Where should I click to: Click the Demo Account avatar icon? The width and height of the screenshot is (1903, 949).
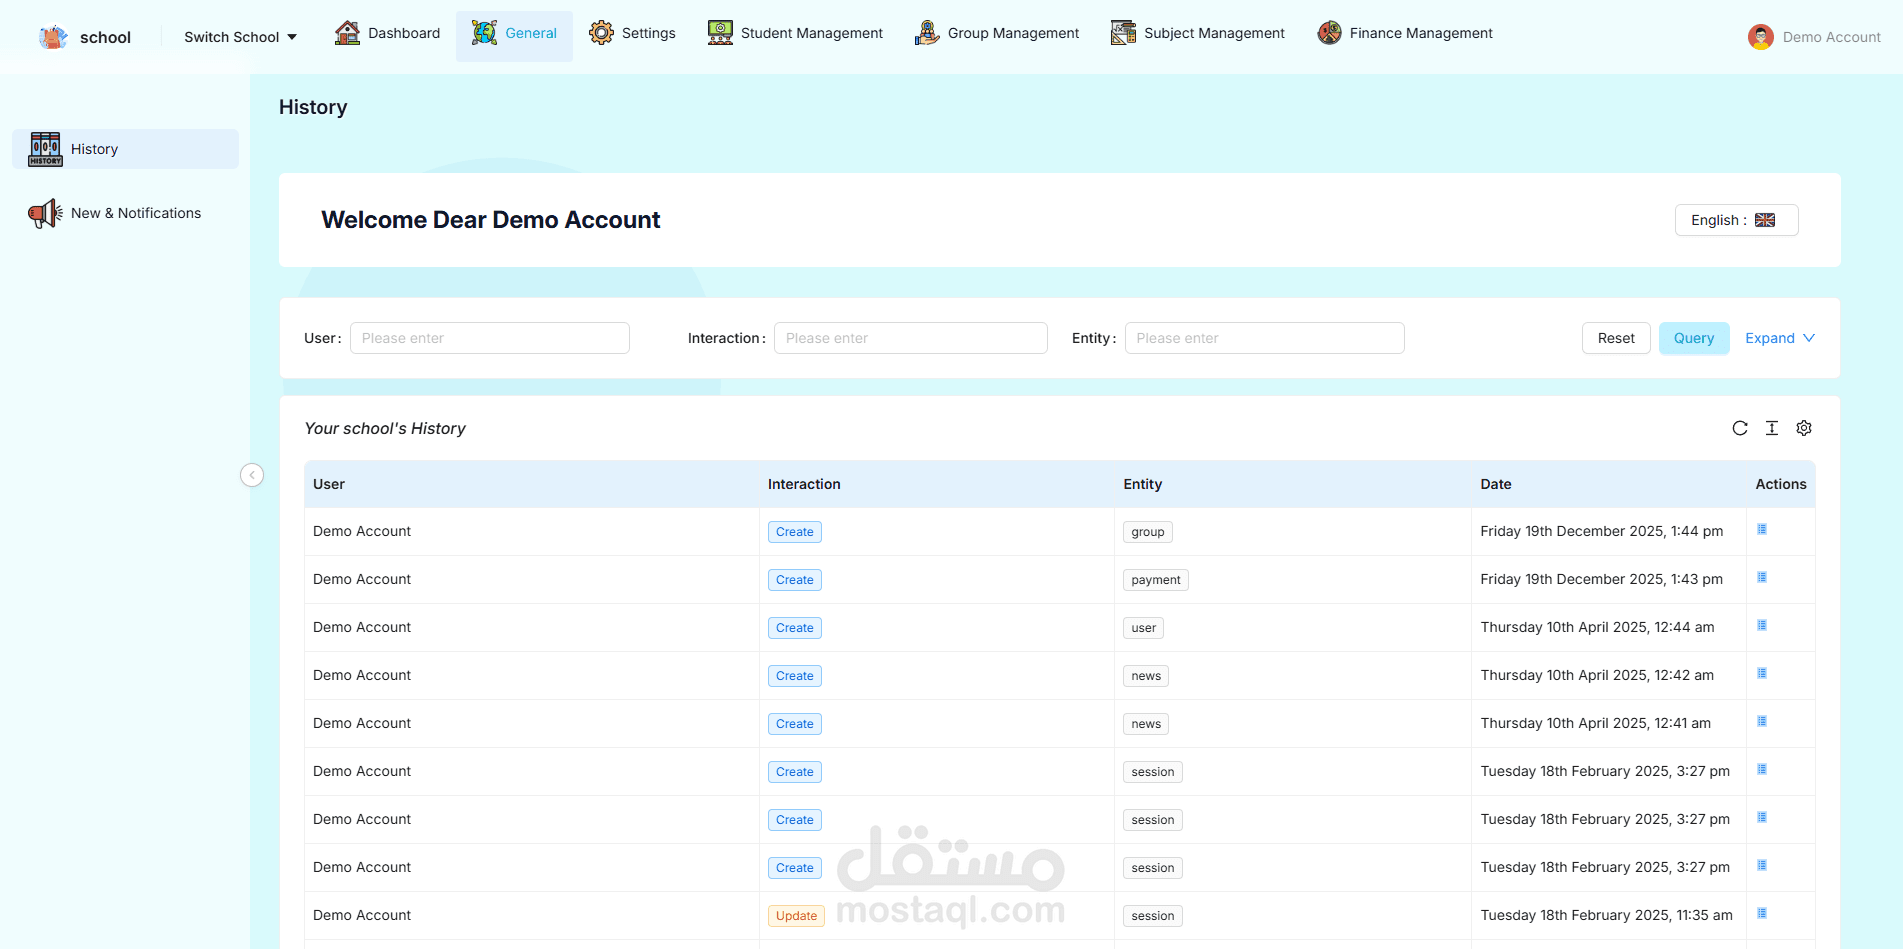click(x=1761, y=37)
